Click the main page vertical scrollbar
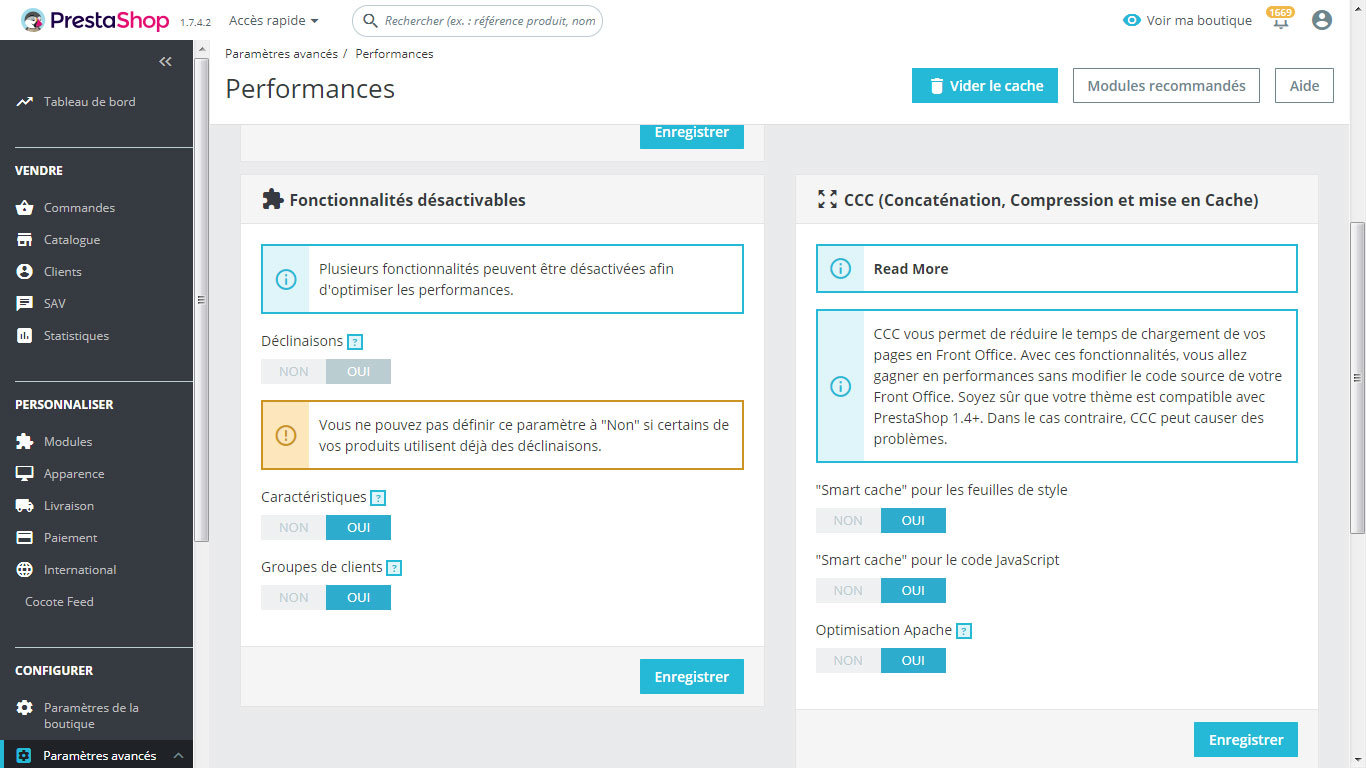This screenshot has width=1366, height=768. coord(1357,378)
